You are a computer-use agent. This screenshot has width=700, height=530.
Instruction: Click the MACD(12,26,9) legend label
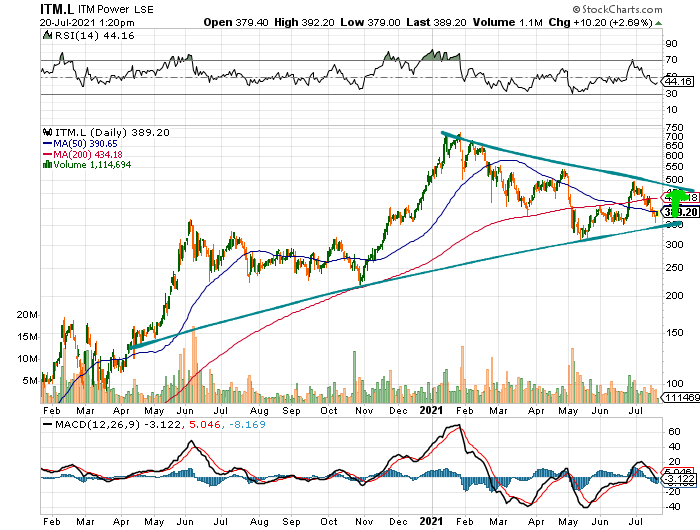(97, 425)
